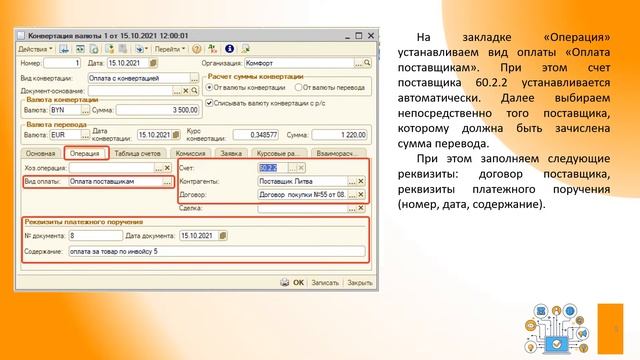This screenshot has height=360, width=640.
Task: Open selection for Договор field
Action: coord(352,195)
